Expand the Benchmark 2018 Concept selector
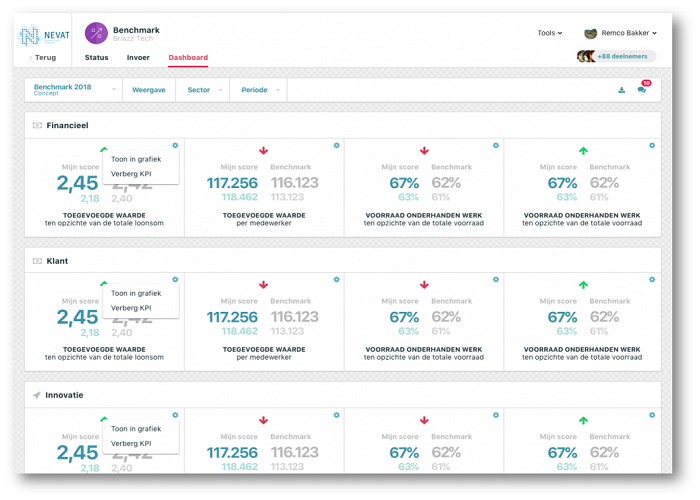The image size is (700, 500). click(x=74, y=90)
